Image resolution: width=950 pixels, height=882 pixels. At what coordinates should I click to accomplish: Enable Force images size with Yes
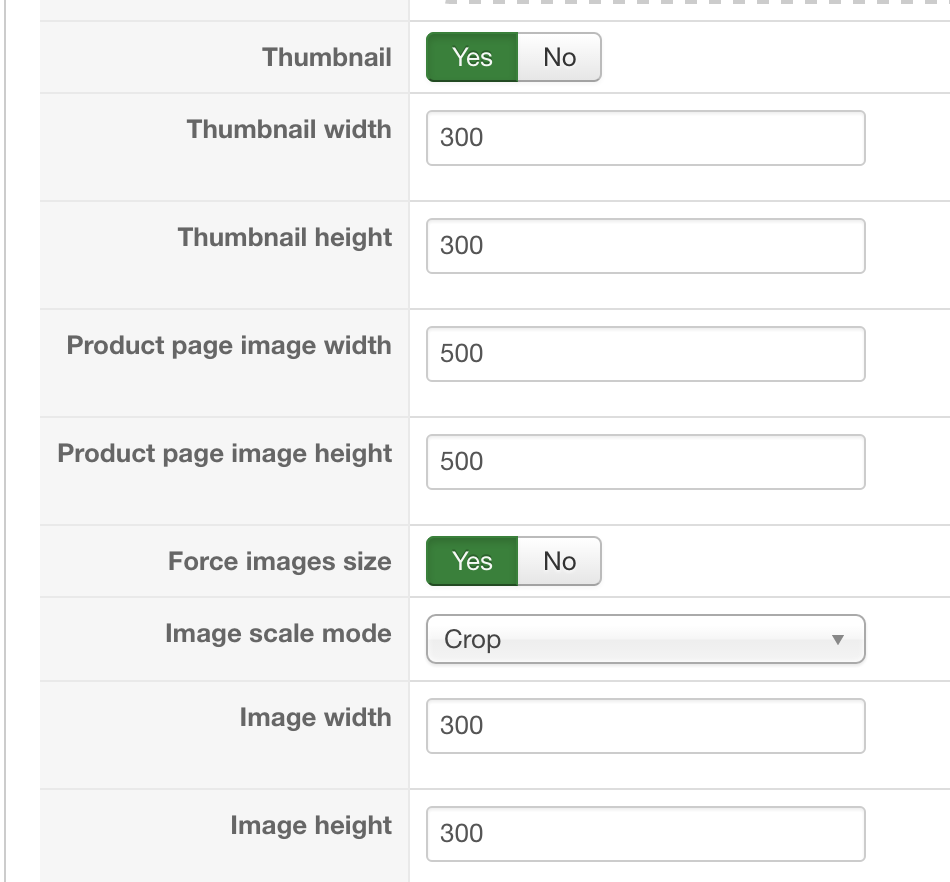coord(472,561)
